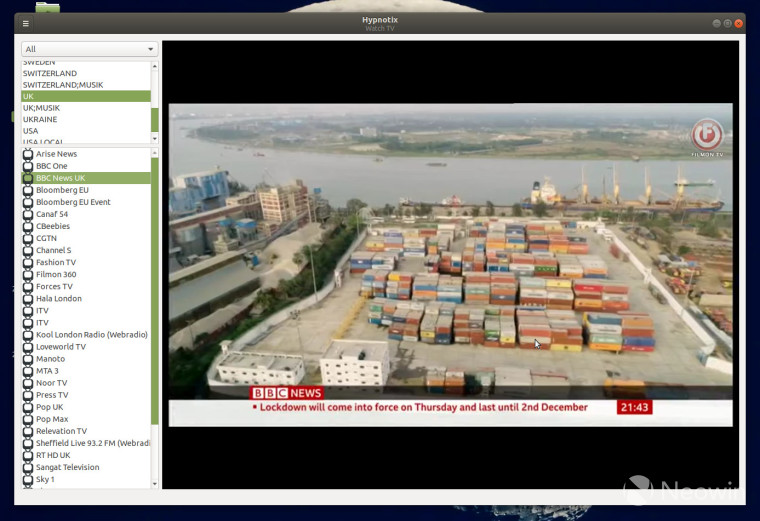760x521 pixels.
Task: Click the TV icon beside Noor TV
Action: [28, 383]
